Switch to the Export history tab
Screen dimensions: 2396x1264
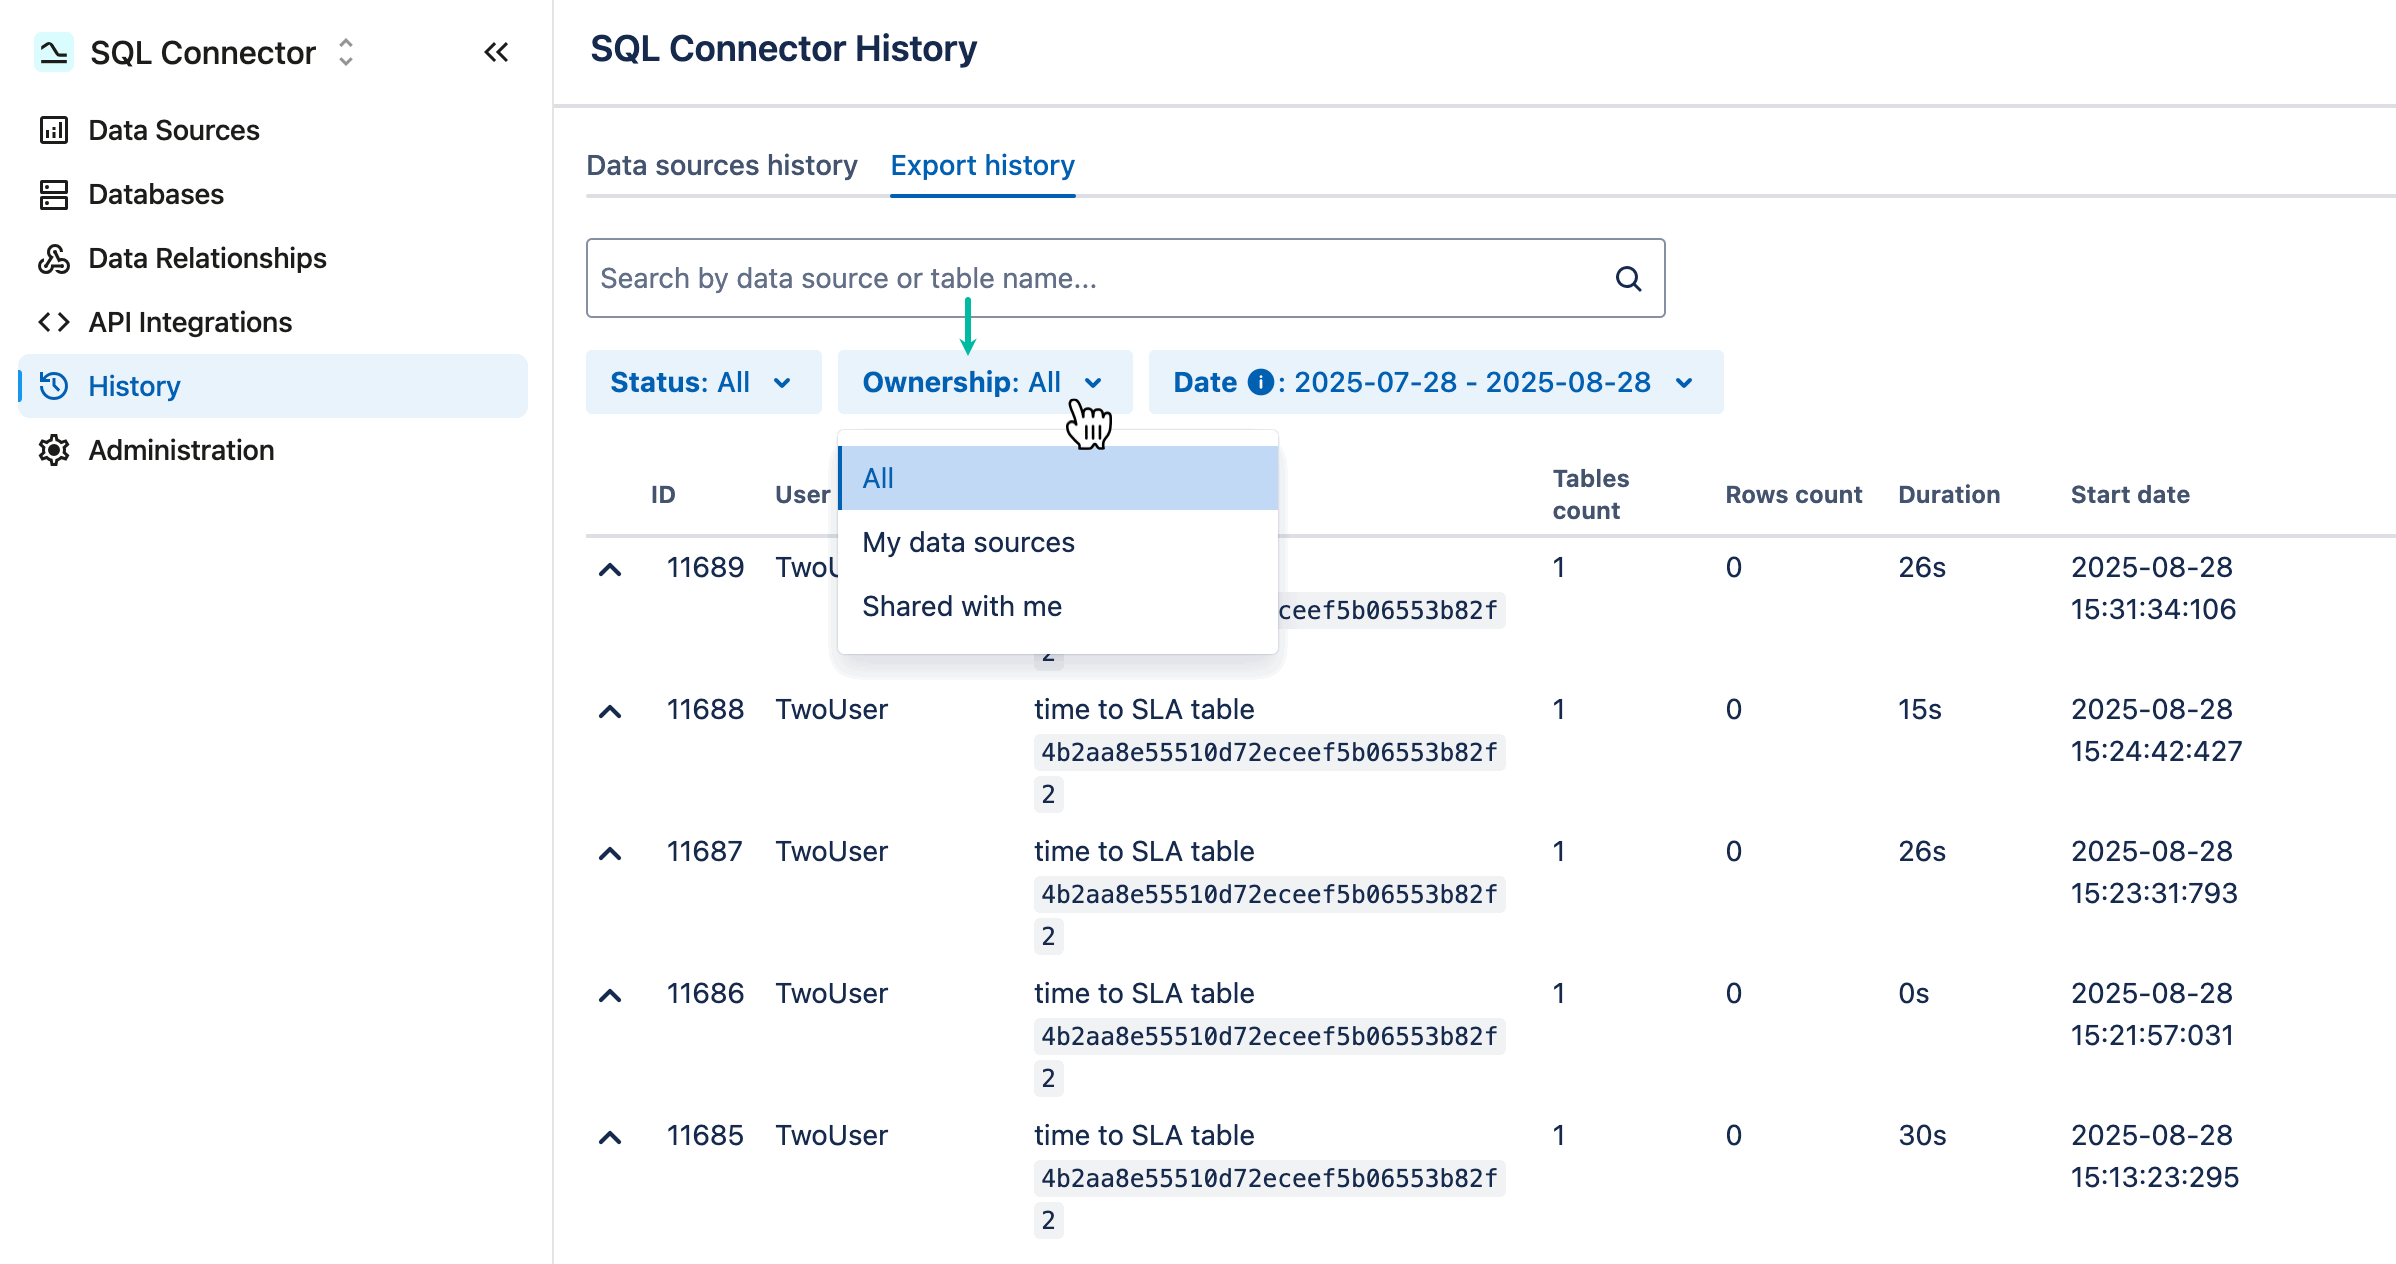pyautogui.click(x=983, y=165)
